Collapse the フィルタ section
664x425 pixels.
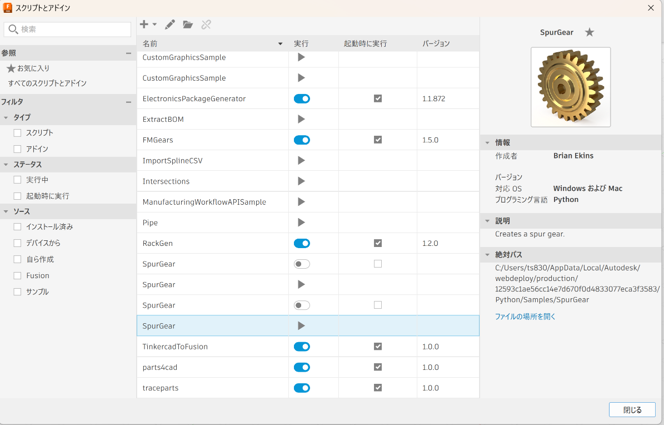(x=128, y=102)
